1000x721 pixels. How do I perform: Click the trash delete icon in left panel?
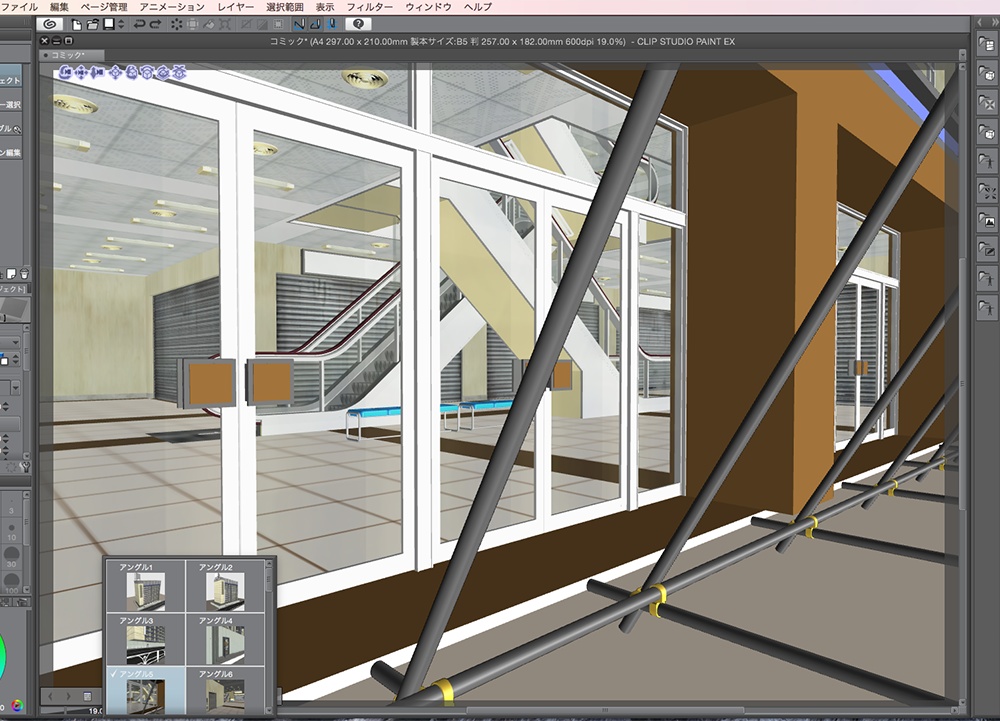click(24, 274)
